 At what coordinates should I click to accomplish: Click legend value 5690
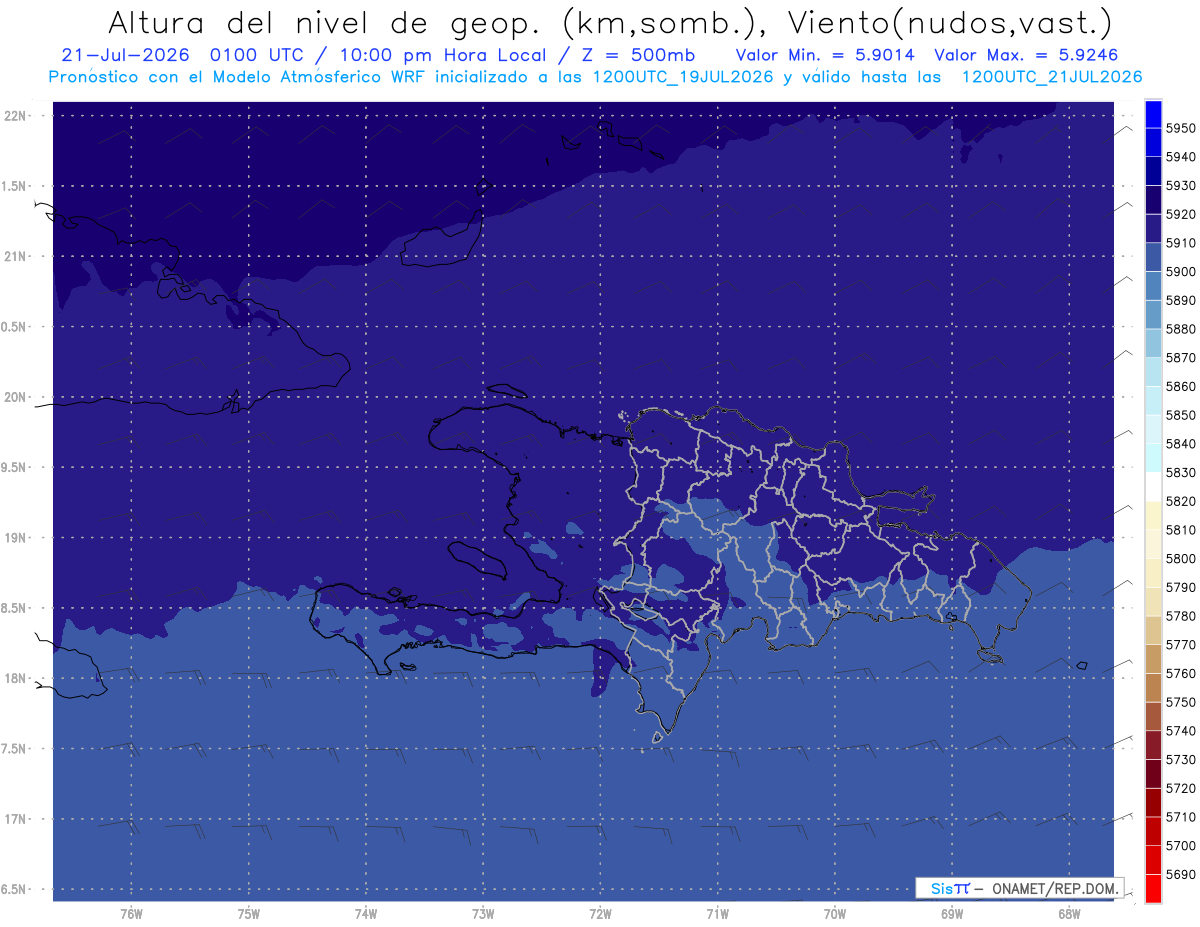point(1180,874)
